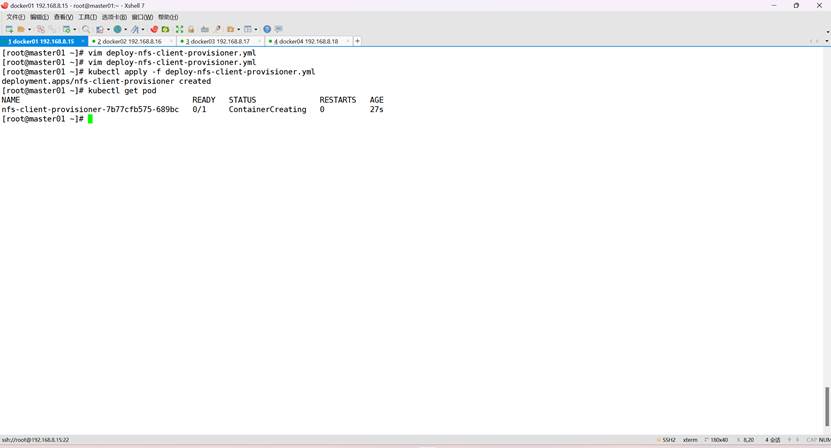Click the highlight pen icon
This screenshot has width=831, height=448.
(218, 29)
